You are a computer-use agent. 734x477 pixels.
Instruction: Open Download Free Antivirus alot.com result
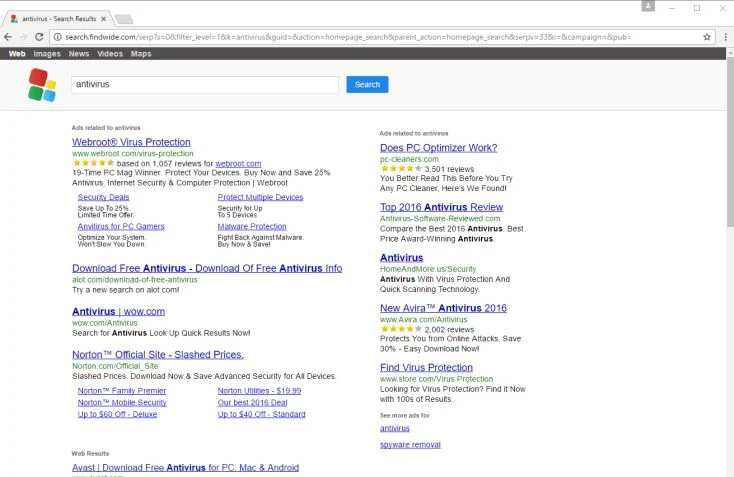(207, 268)
